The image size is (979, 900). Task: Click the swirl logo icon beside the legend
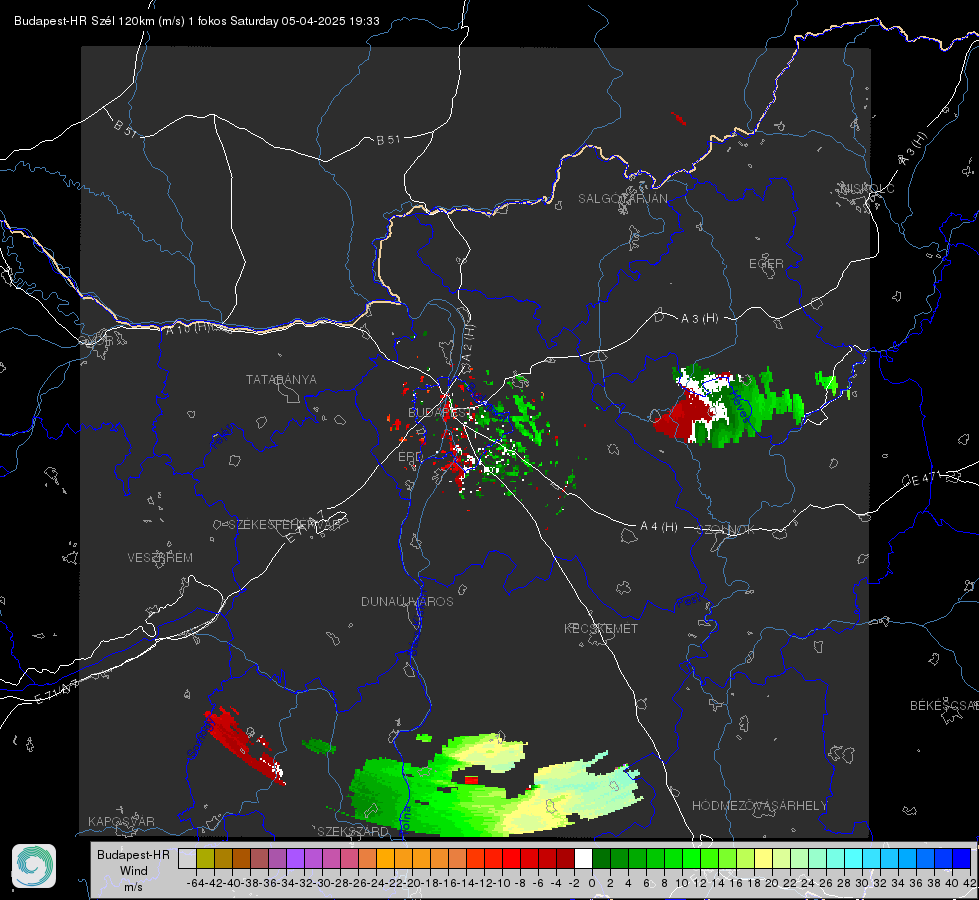pyautogui.click(x=34, y=866)
